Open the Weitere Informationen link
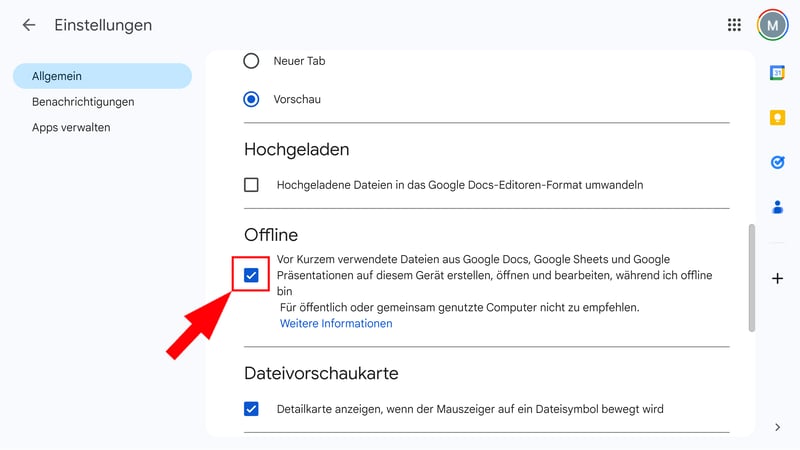Viewport: 800px width, 450px height. click(336, 324)
